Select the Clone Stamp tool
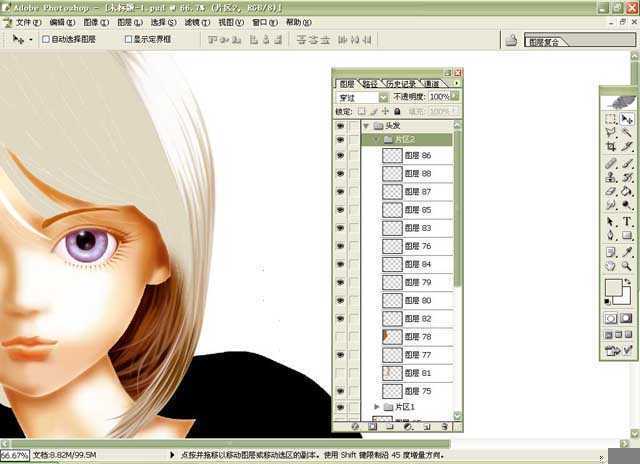 pyautogui.click(x=611, y=177)
